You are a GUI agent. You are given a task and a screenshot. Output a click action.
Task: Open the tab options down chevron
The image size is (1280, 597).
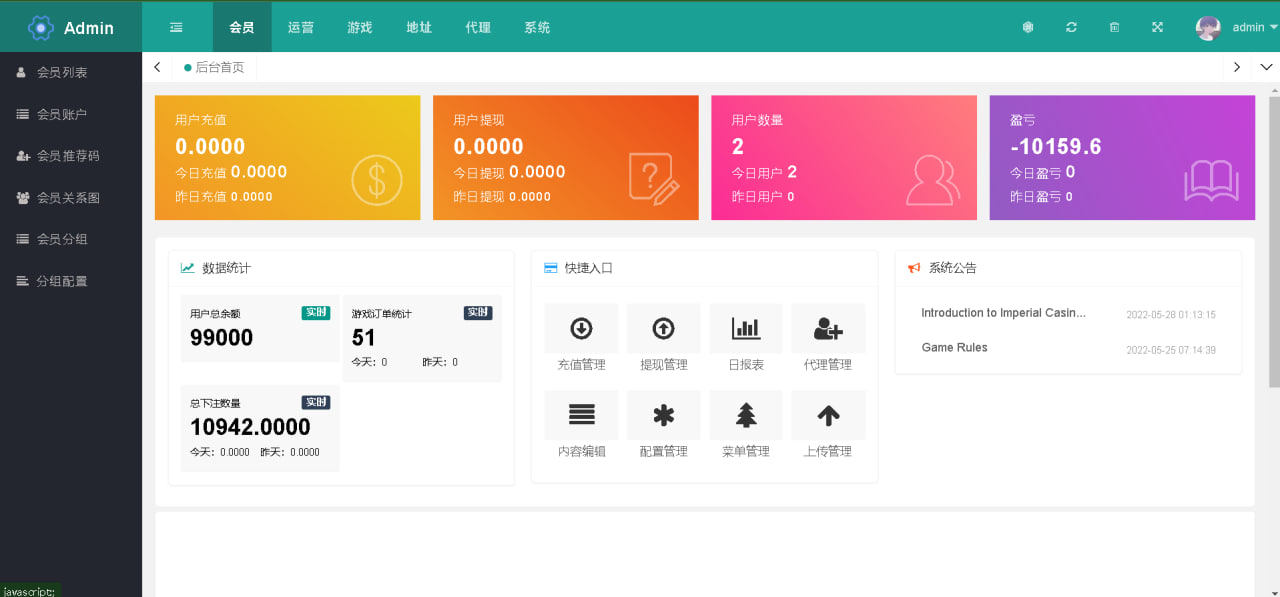pyautogui.click(x=1266, y=67)
